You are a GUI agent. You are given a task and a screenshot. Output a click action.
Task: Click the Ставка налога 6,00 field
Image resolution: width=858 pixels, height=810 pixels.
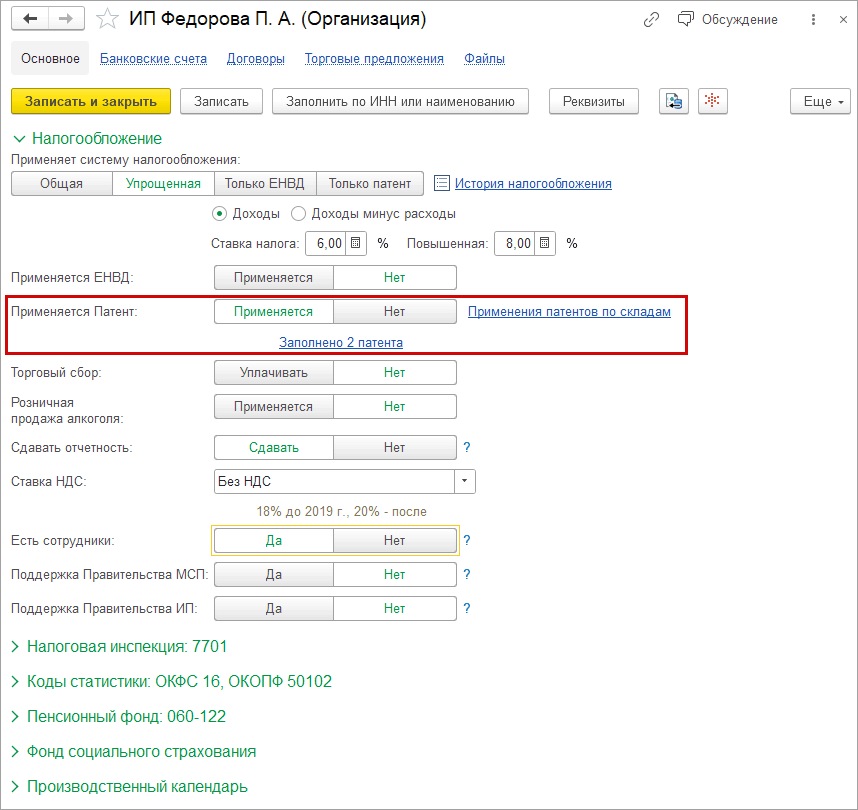pyautogui.click(x=325, y=243)
